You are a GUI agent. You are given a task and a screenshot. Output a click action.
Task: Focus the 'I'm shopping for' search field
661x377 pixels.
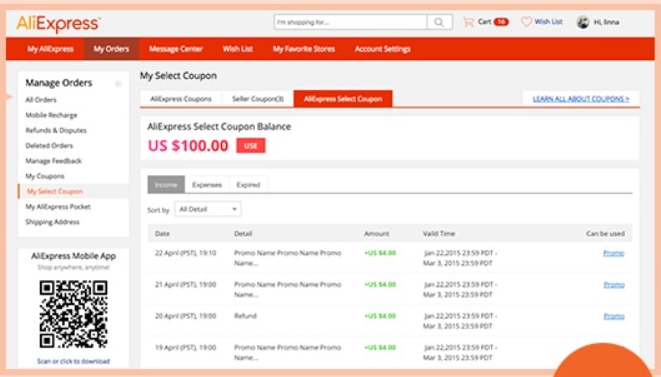(x=350, y=22)
